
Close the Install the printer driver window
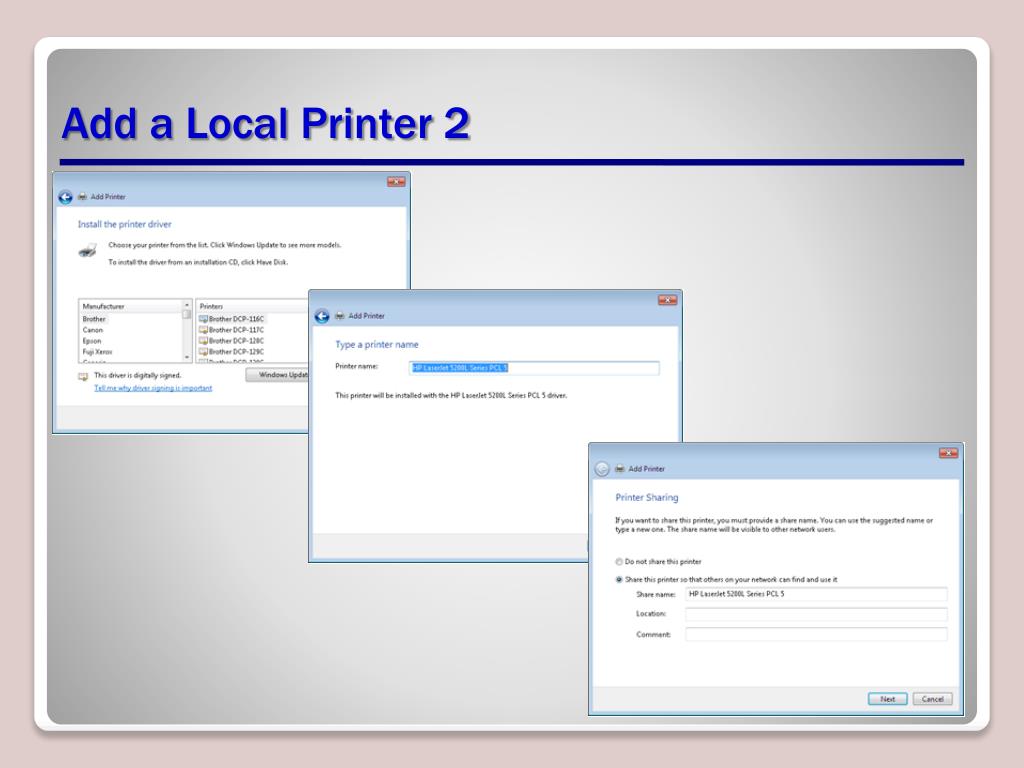click(x=396, y=182)
